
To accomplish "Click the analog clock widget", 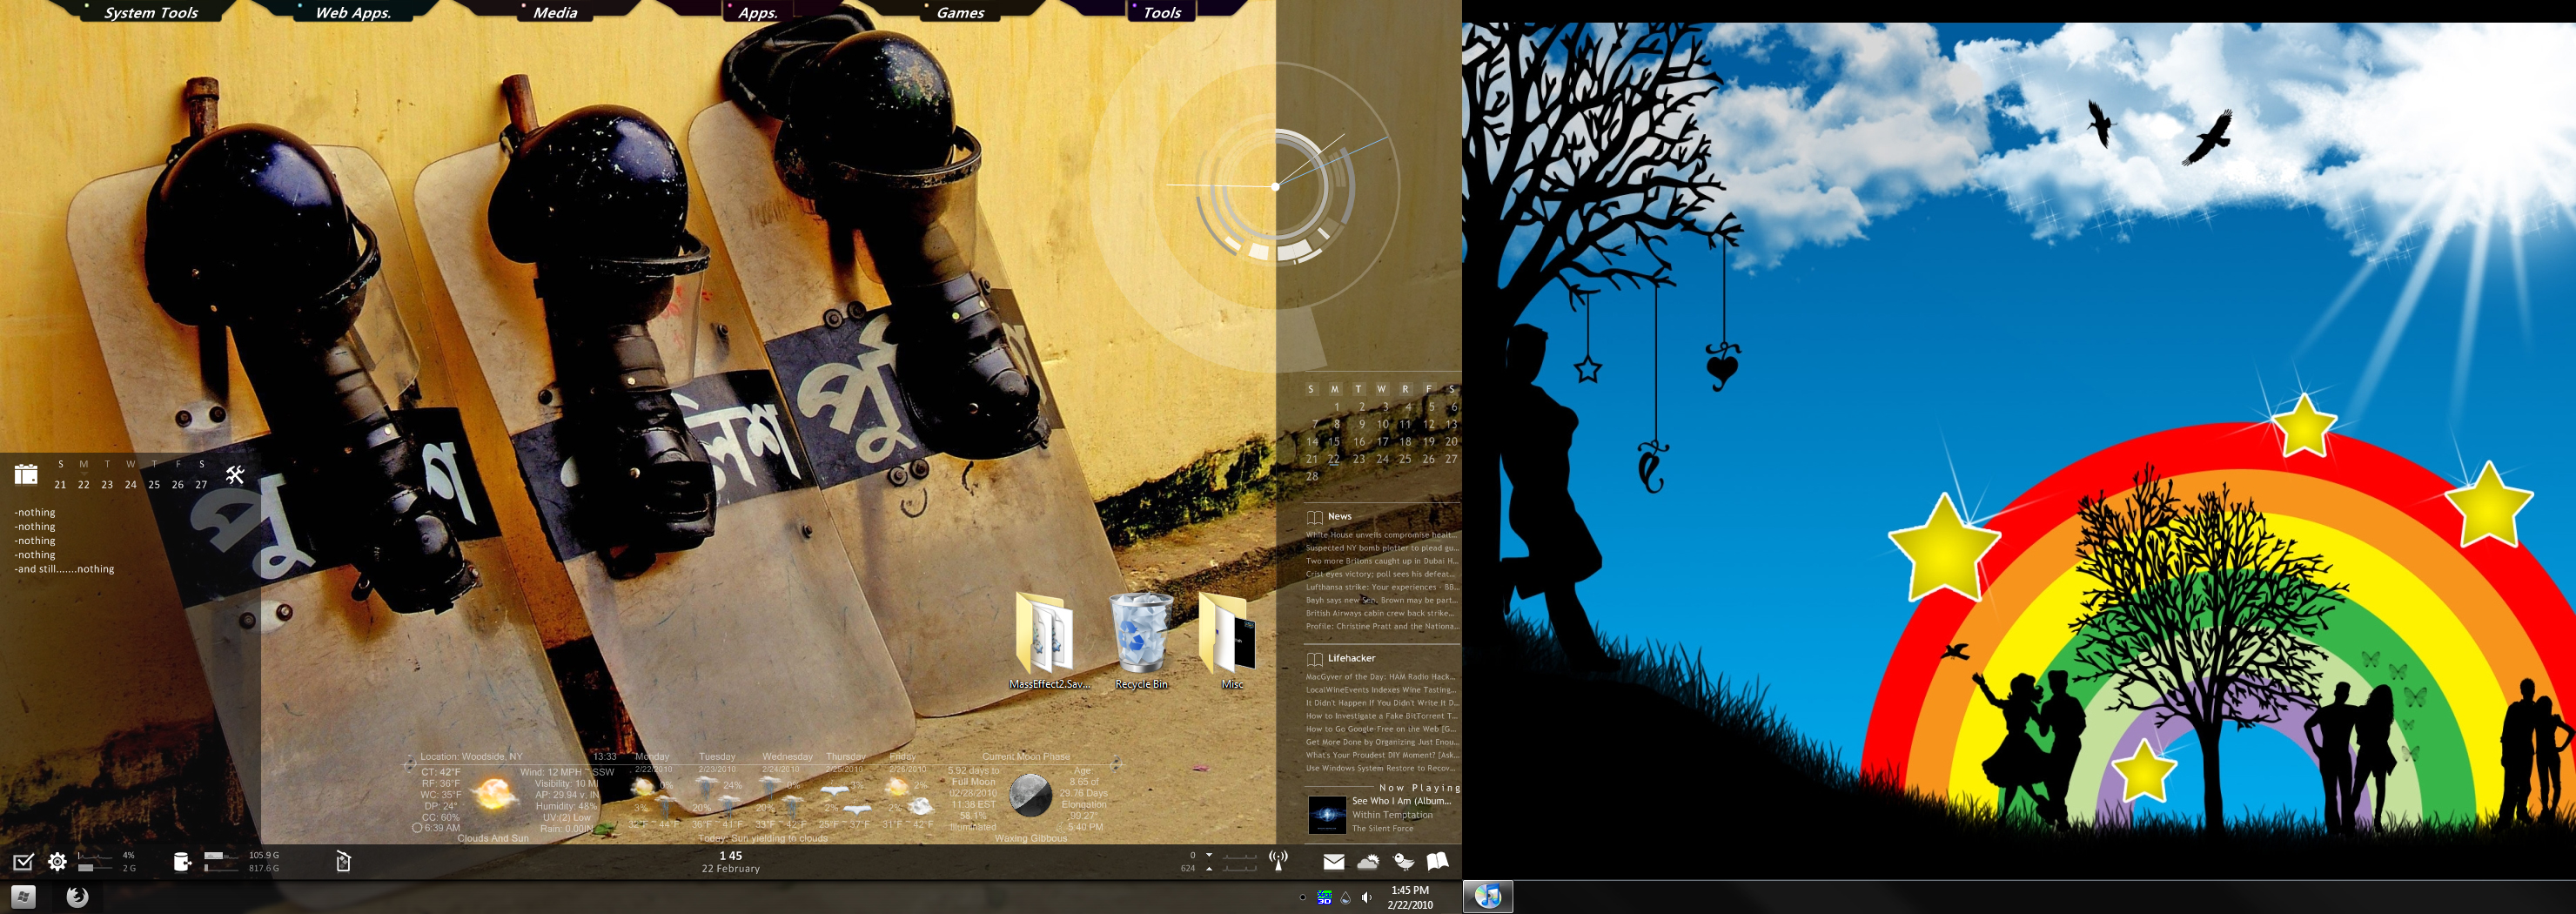I will pos(1275,186).
